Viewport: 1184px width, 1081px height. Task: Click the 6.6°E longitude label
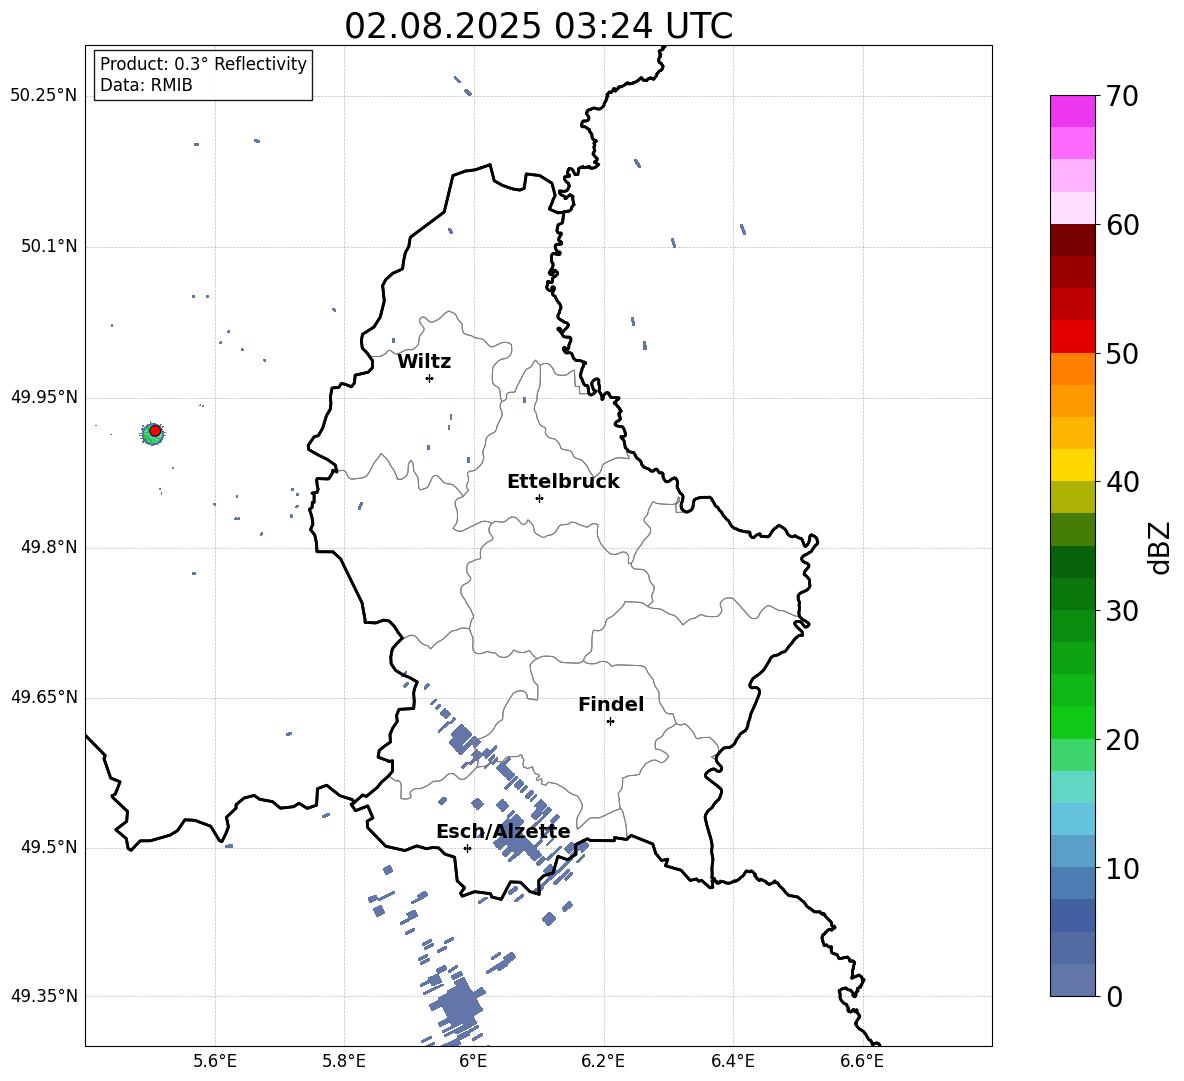pyautogui.click(x=862, y=1061)
